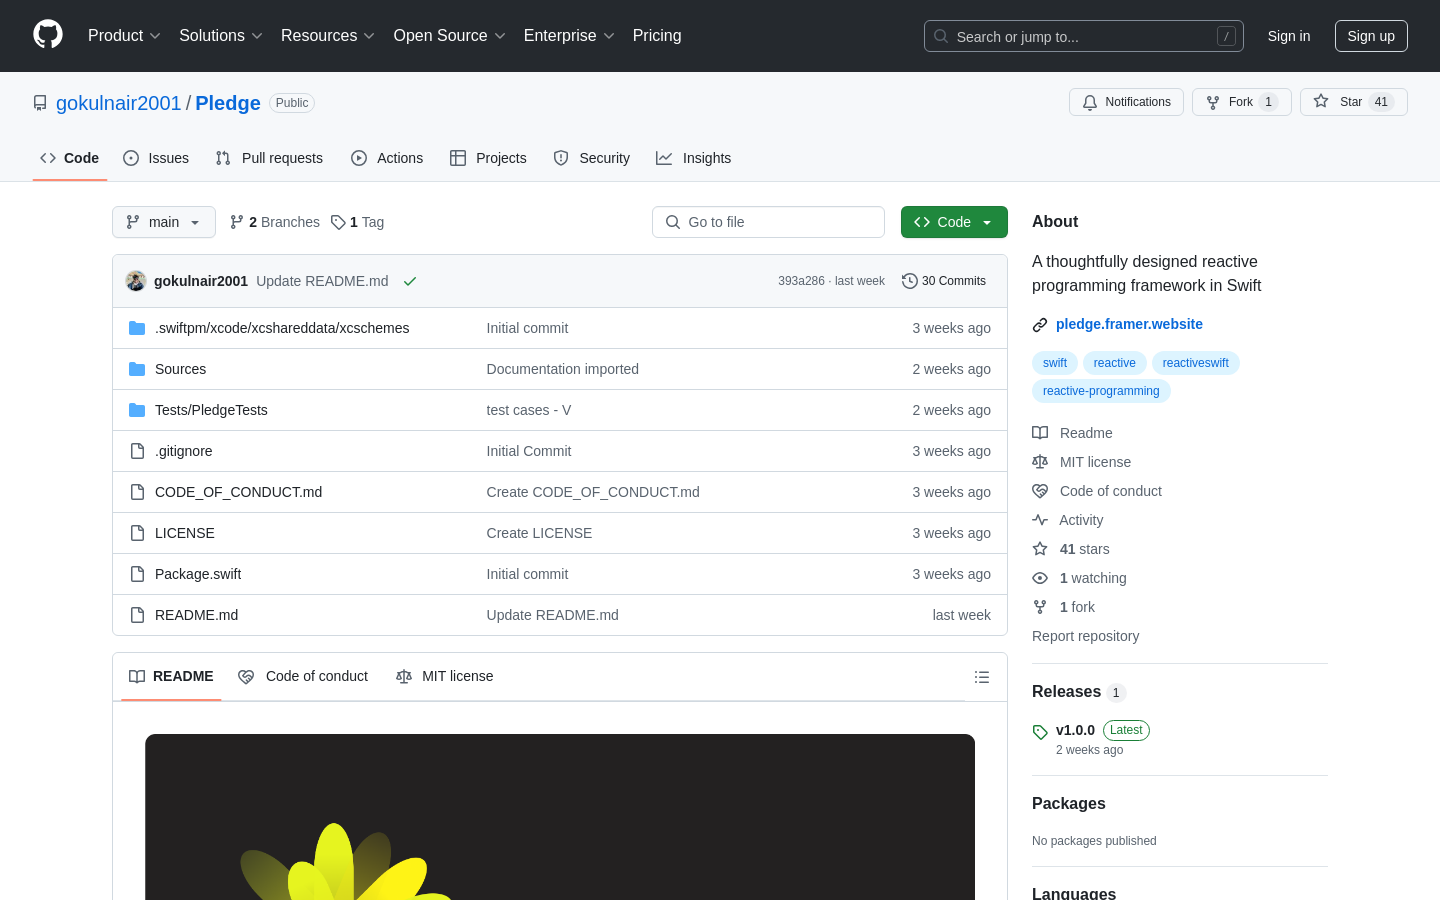The height and width of the screenshot is (900, 1440).
Task: Open the Code of conduct readme tab
Action: pyautogui.click(x=303, y=677)
